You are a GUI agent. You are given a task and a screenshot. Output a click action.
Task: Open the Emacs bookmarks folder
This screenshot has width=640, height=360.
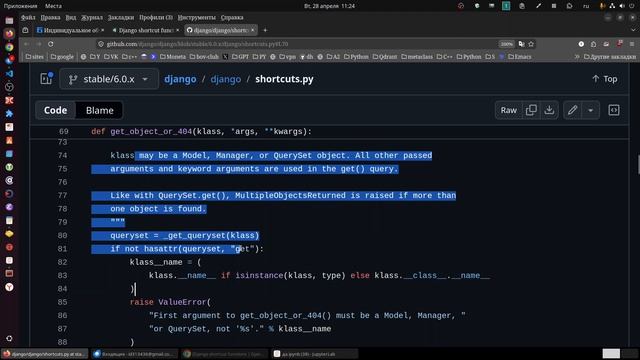click(x=520, y=57)
